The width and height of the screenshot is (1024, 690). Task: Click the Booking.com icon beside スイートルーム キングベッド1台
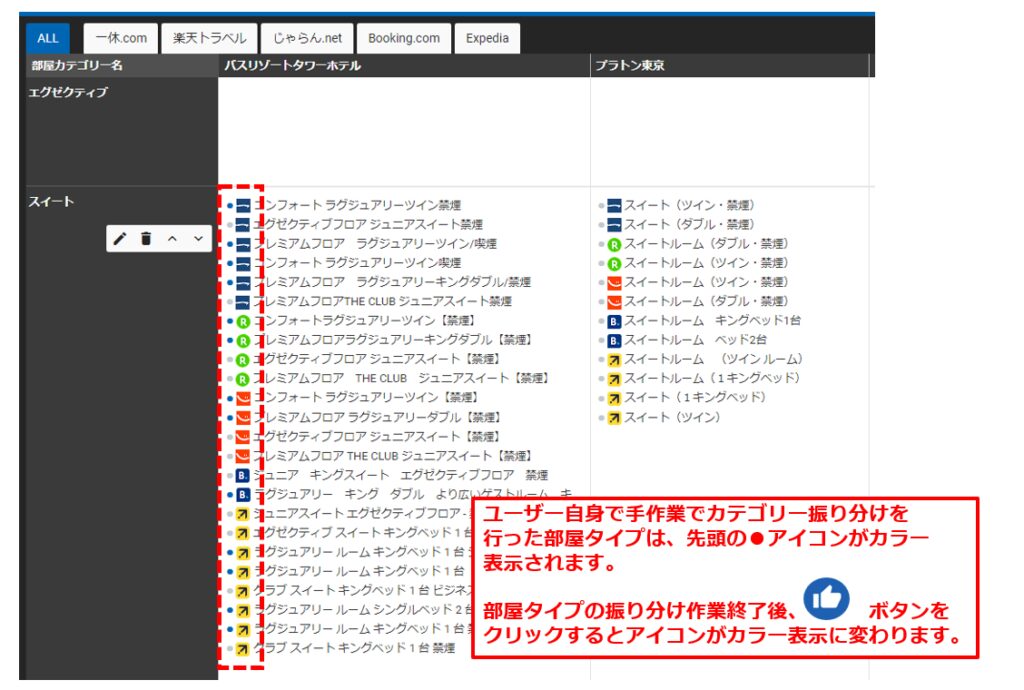click(x=615, y=321)
